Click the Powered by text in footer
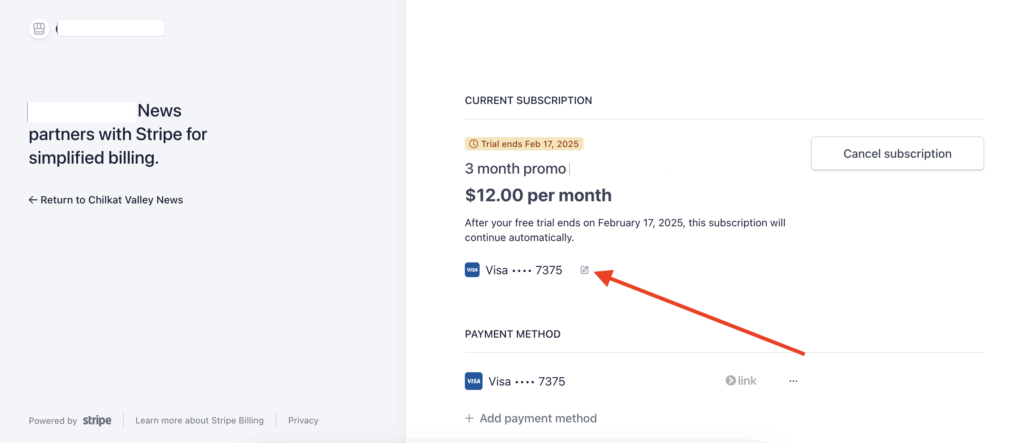 53,421
